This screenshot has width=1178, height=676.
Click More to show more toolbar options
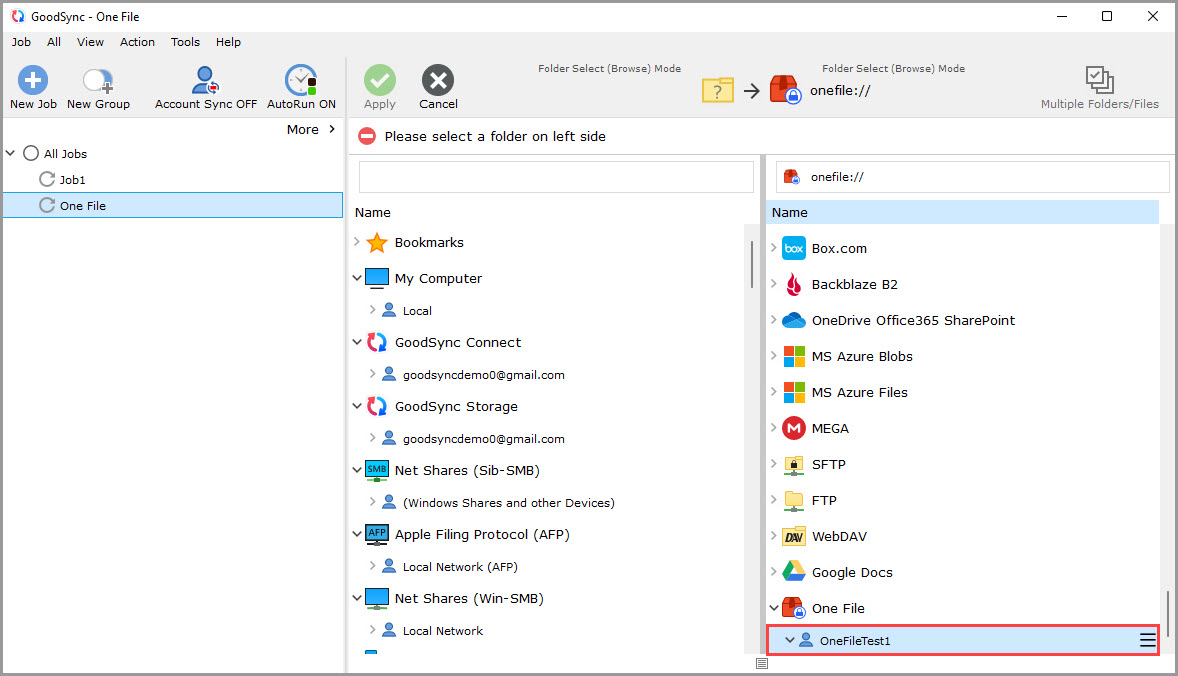click(311, 129)
